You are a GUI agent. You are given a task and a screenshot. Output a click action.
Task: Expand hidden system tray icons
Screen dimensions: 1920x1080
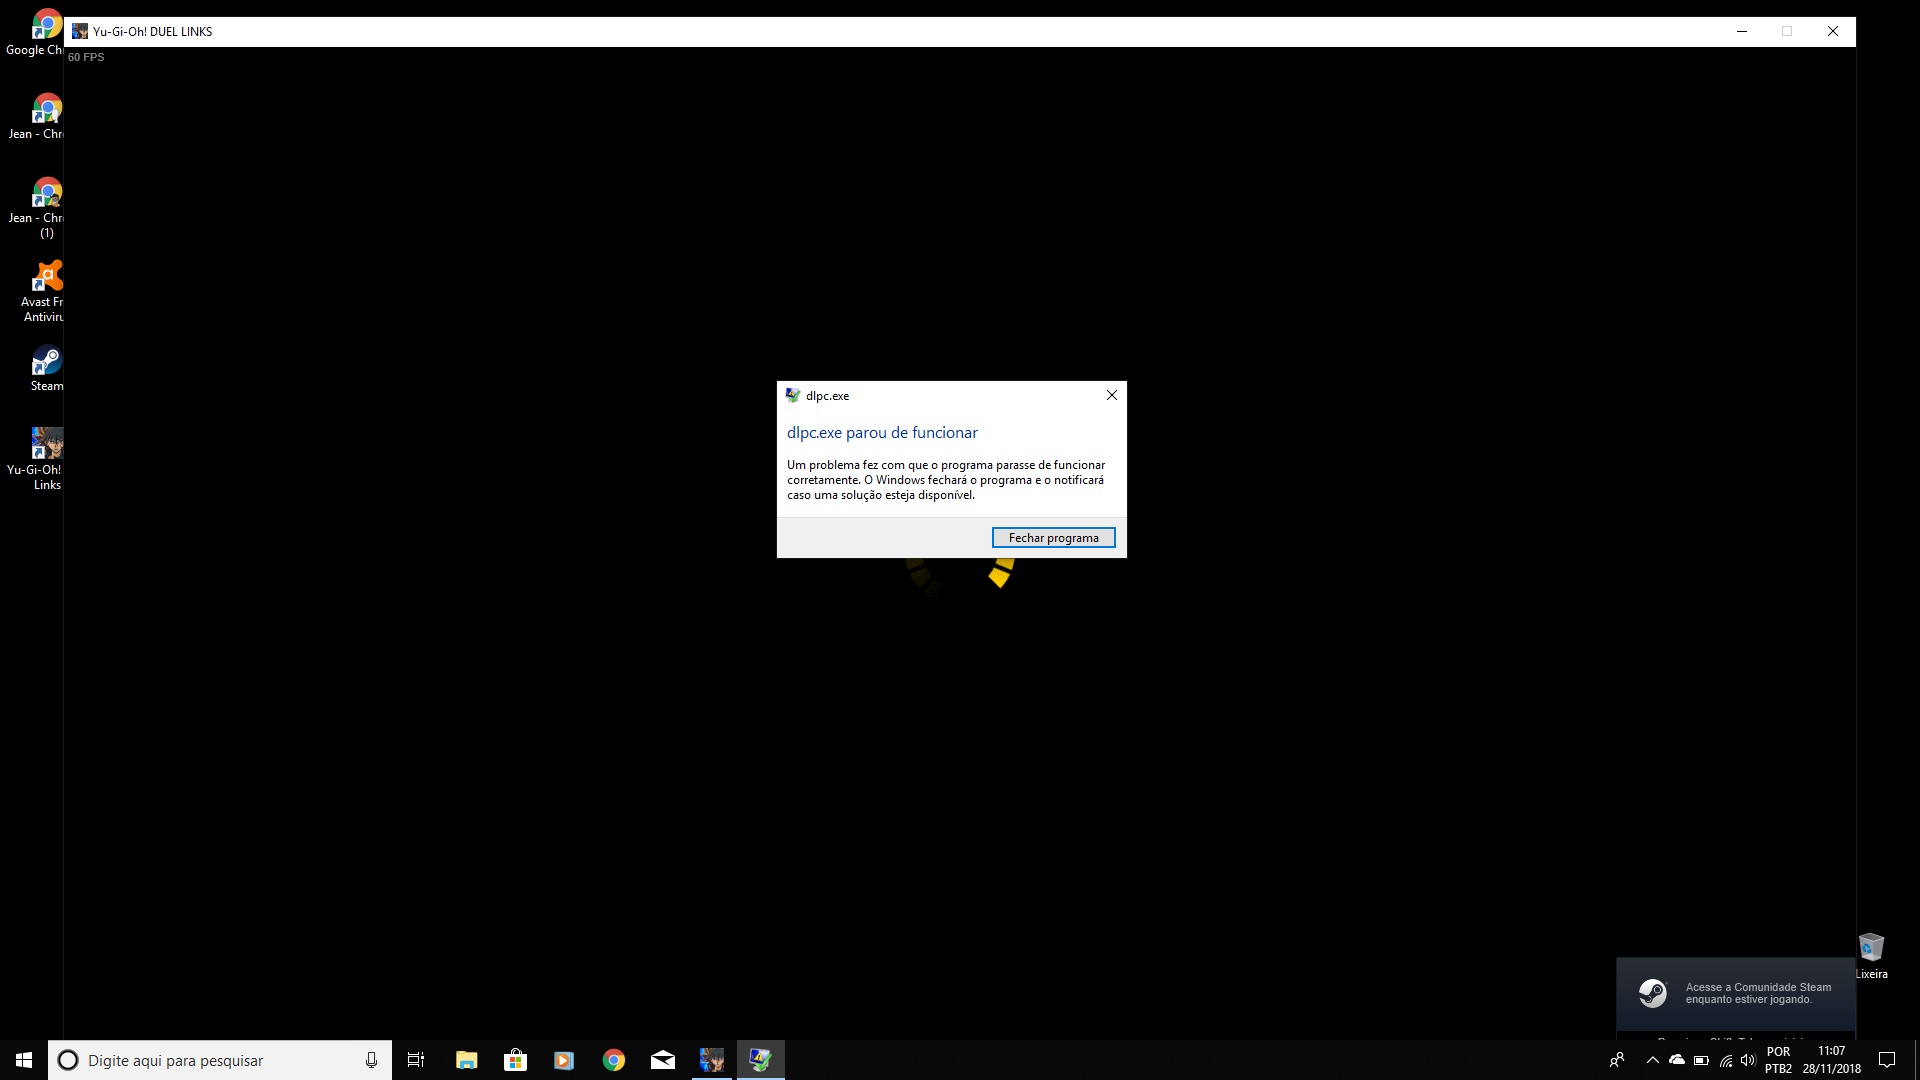coord(1652,1060)
